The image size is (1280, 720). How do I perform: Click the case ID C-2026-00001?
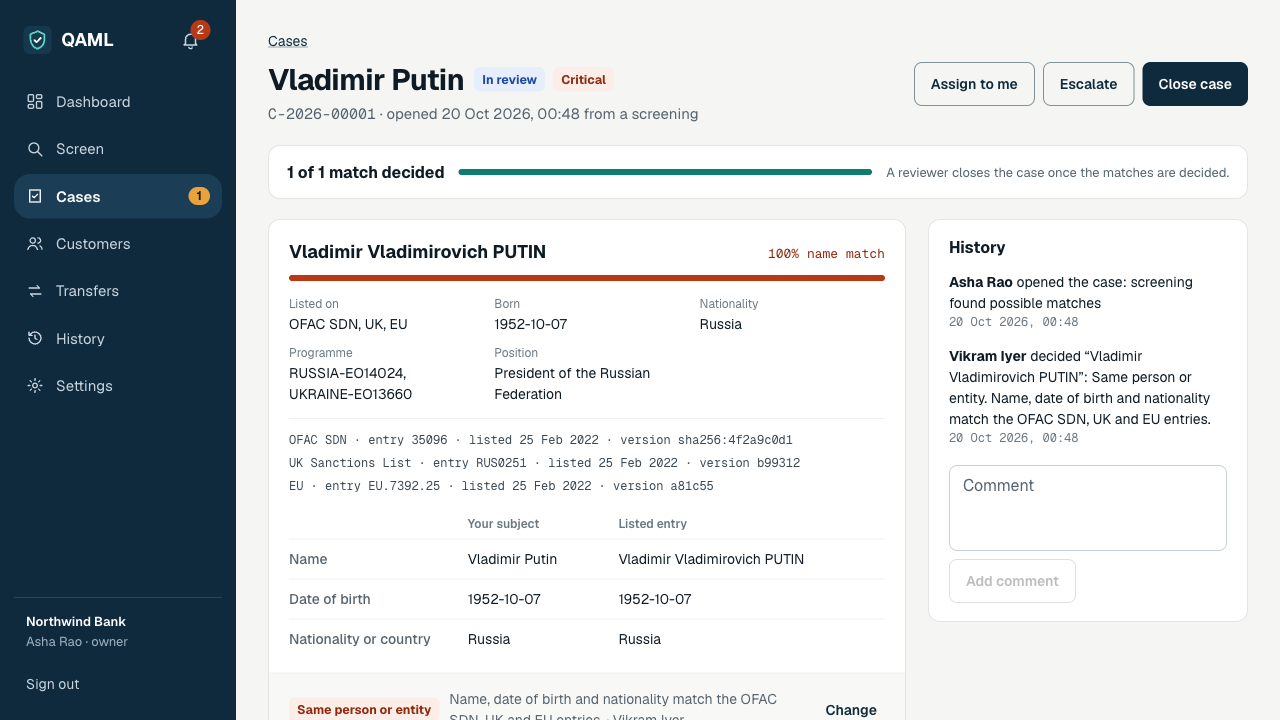click(x=322, y=114)
